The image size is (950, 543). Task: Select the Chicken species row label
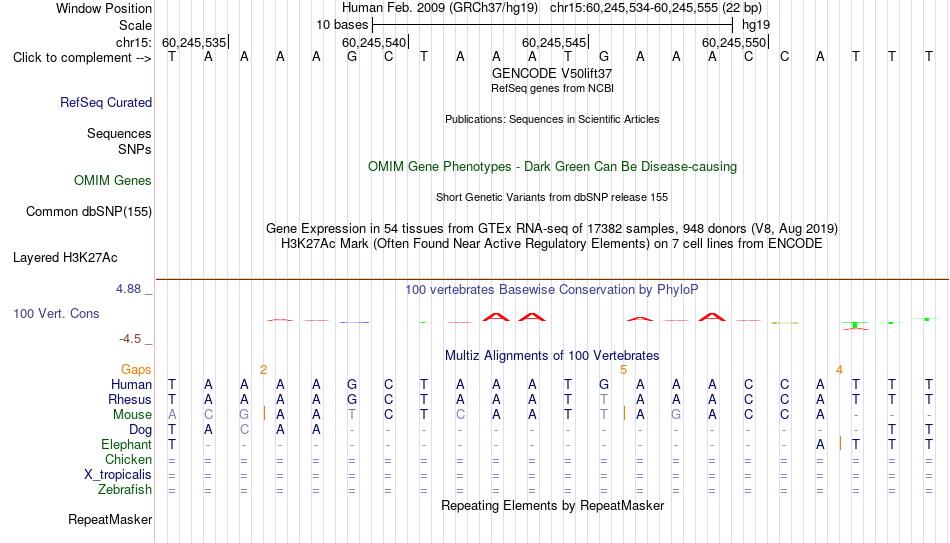click(x=128, y=460)
